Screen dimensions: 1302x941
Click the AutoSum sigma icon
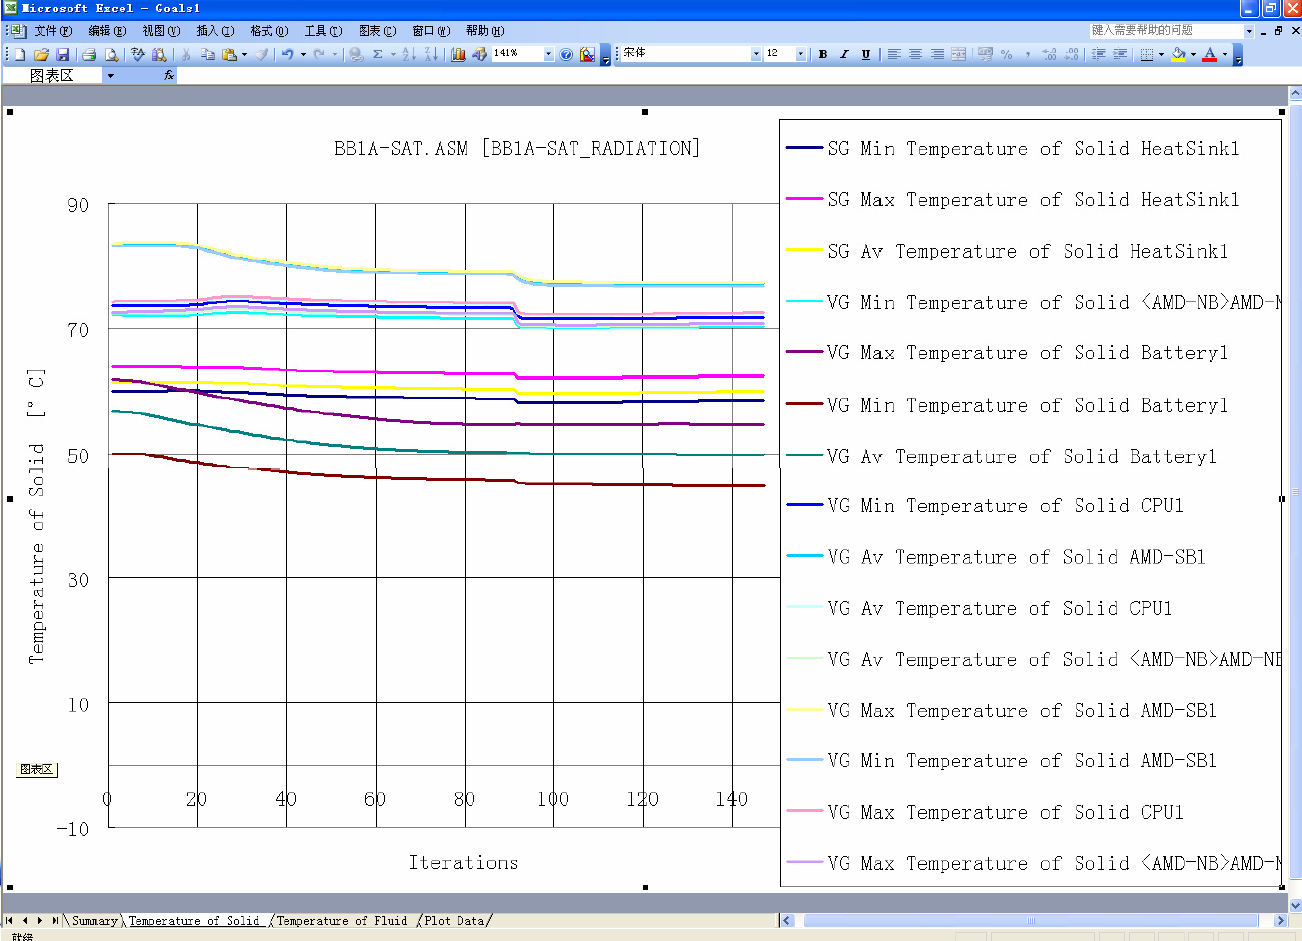[378, 54]
